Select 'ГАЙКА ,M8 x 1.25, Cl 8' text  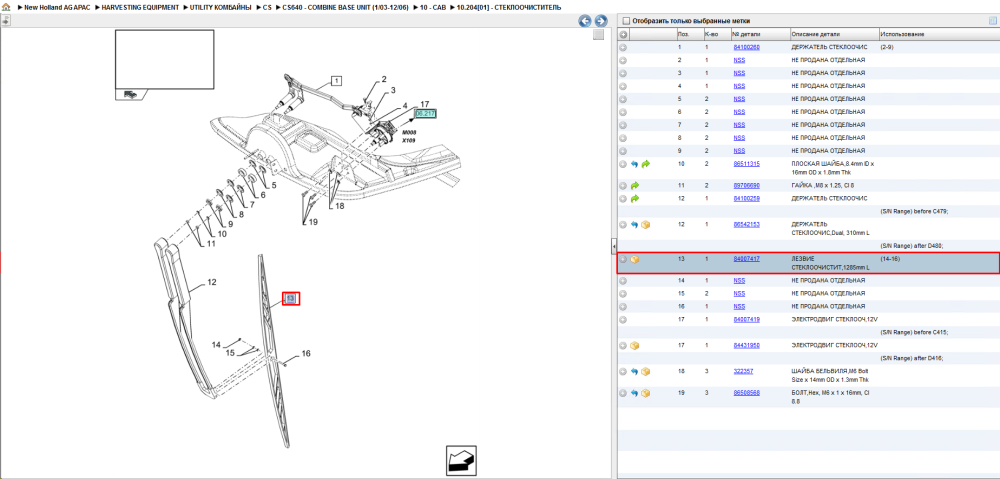821,186
